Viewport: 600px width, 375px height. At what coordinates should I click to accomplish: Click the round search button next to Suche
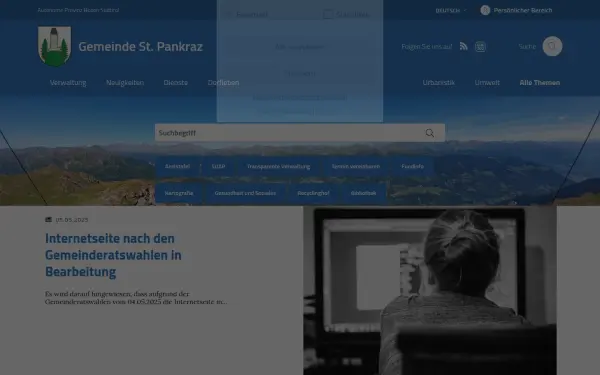552,46
